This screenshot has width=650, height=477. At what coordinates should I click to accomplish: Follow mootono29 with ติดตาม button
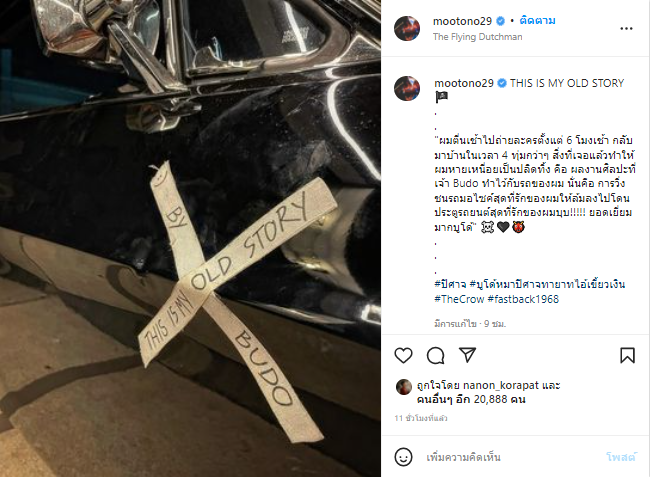537,21
